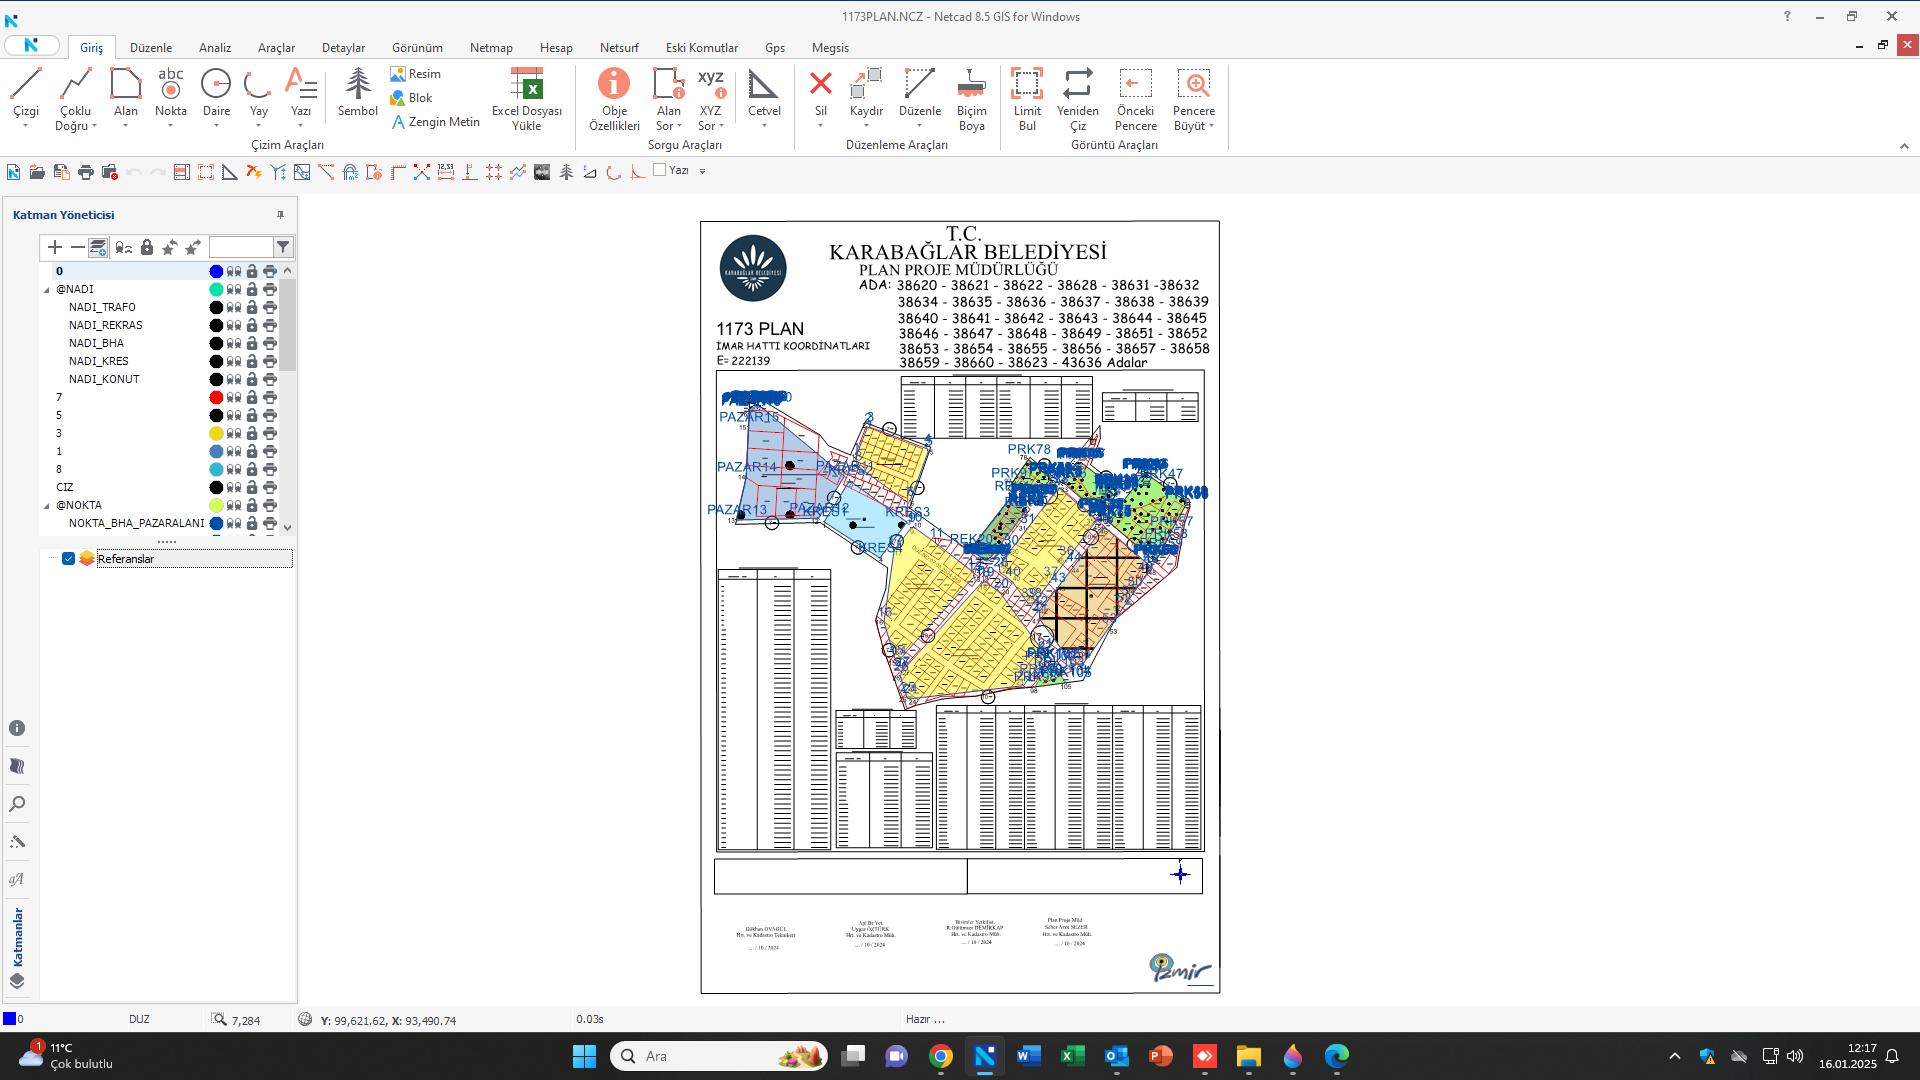Click the layer filter input field
1920x1080 pixels.
[240, 247]
